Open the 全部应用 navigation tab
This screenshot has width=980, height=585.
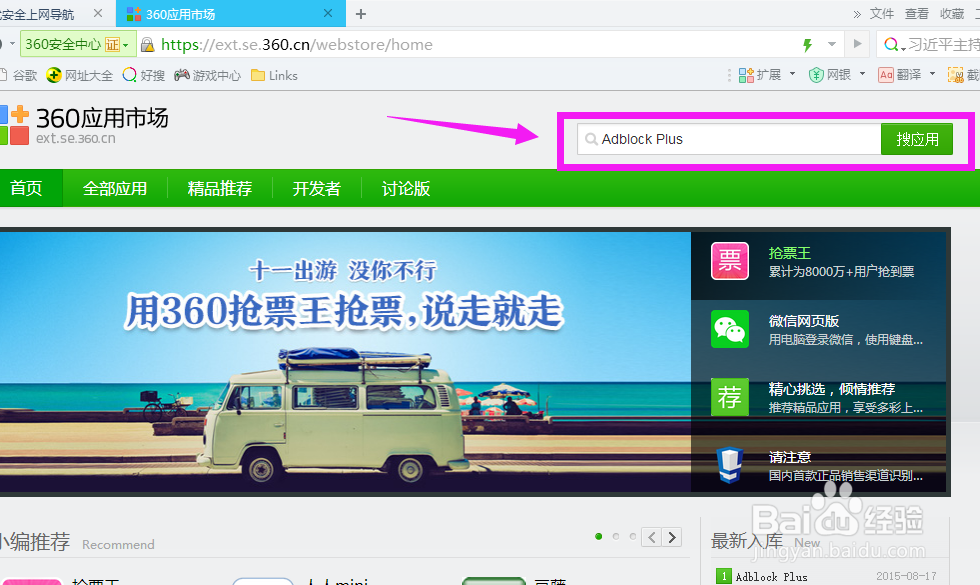(x=115, y=188)
